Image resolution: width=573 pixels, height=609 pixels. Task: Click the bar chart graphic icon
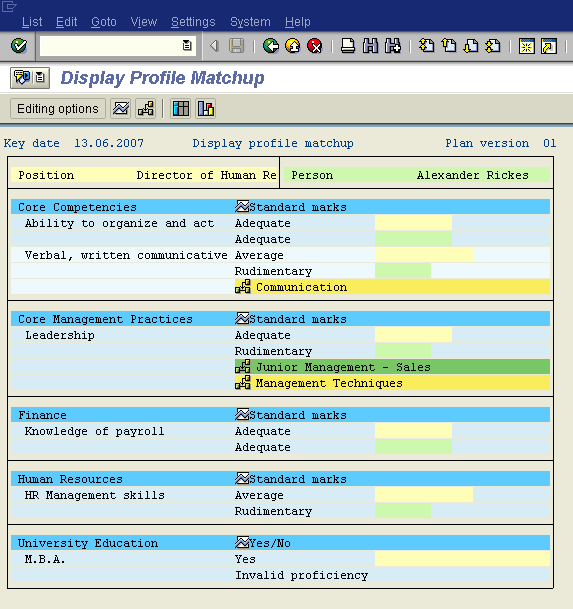tap(206, 108)
